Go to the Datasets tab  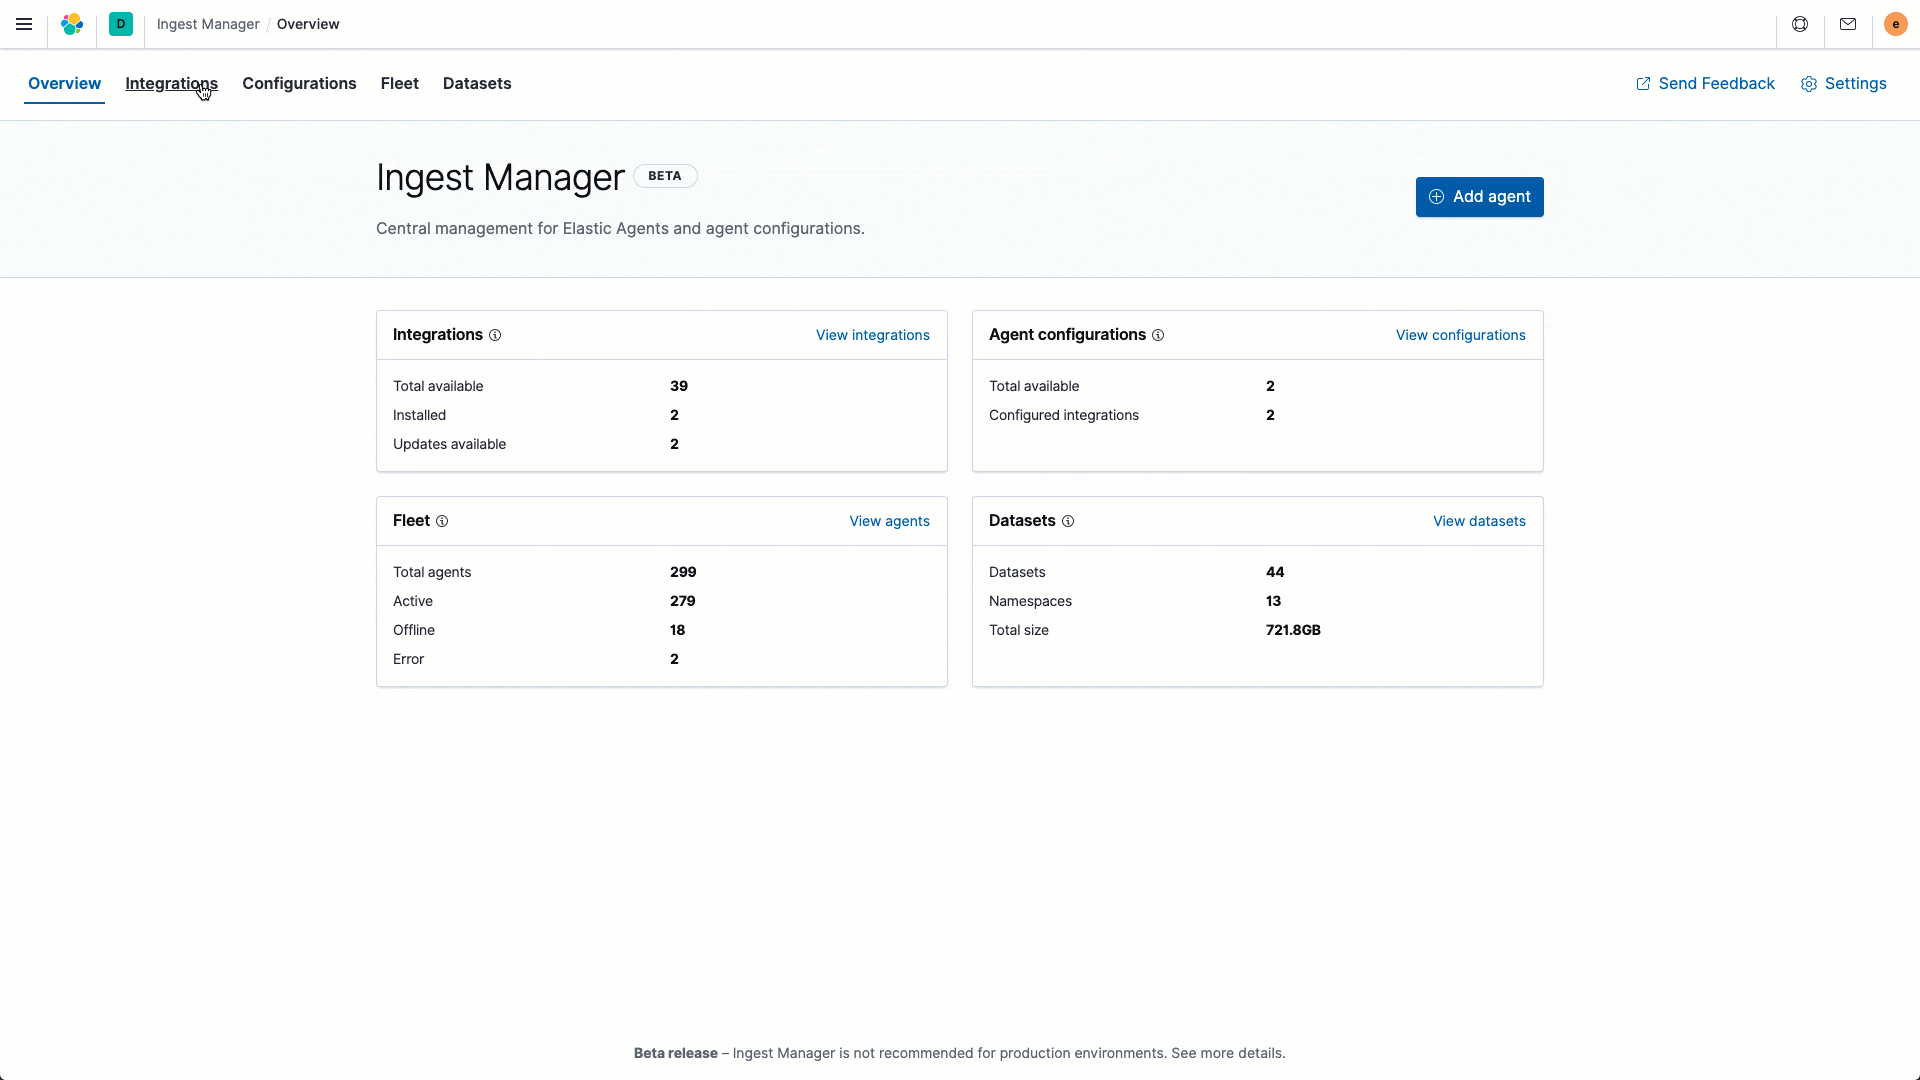coord(477,84)
